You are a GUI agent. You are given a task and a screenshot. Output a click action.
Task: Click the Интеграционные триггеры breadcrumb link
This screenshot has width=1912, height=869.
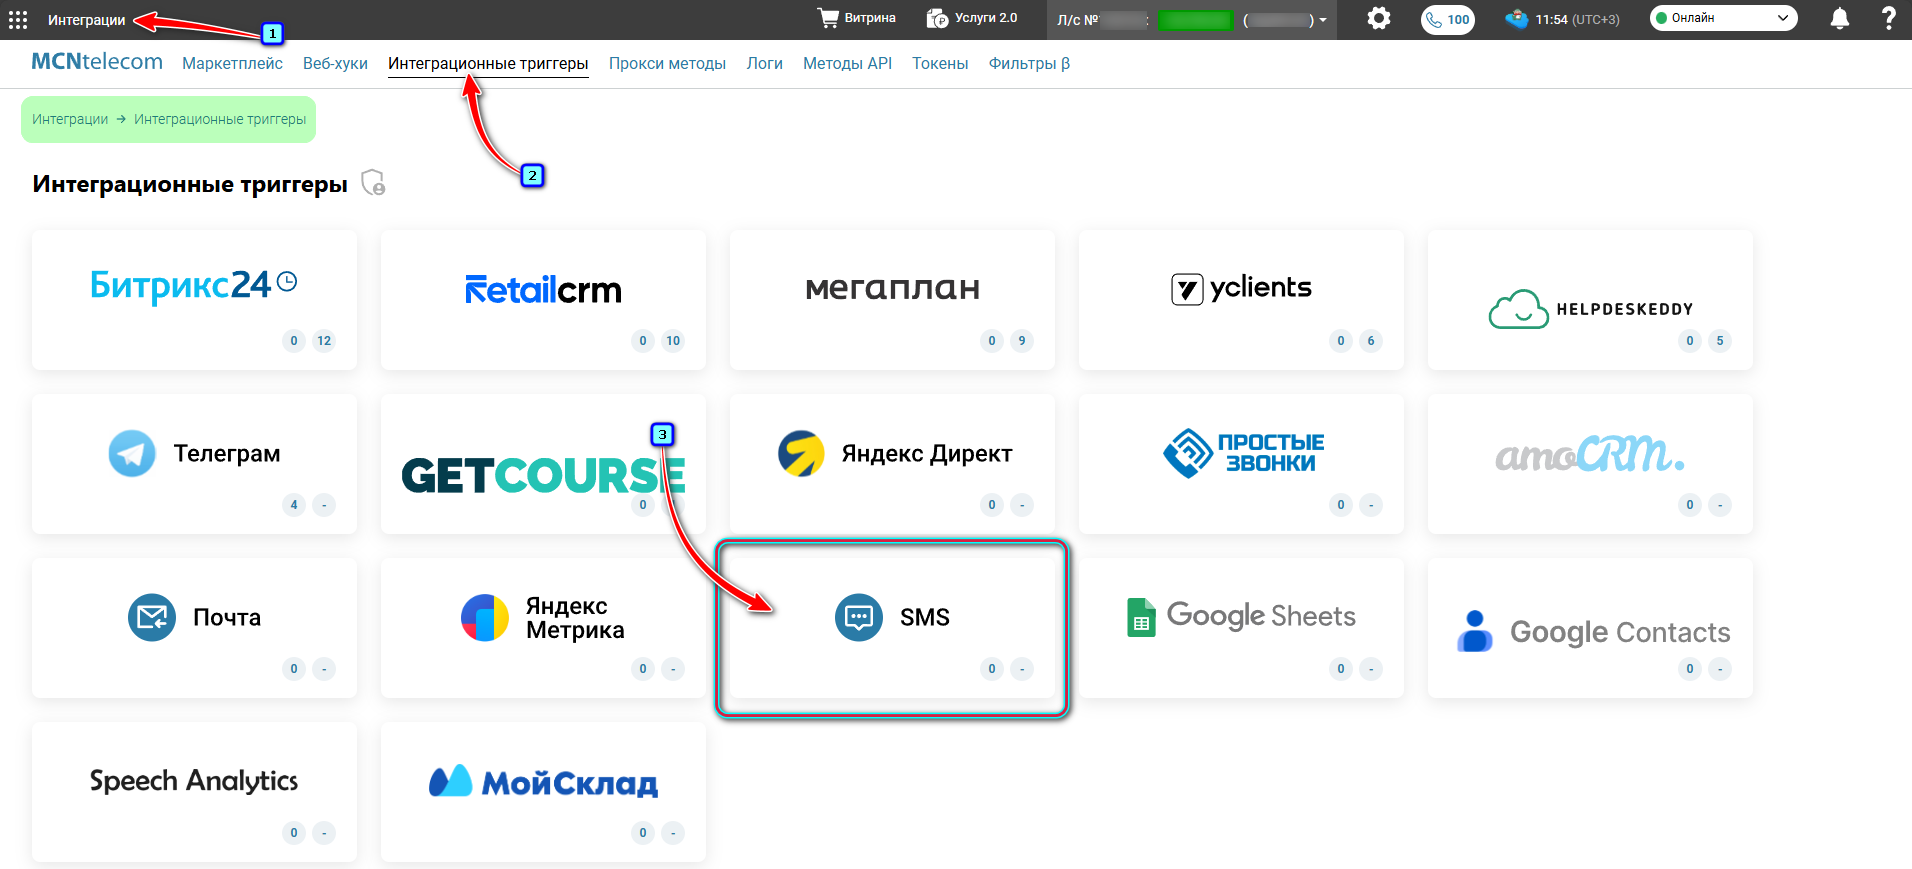click(x=220, y=119)
